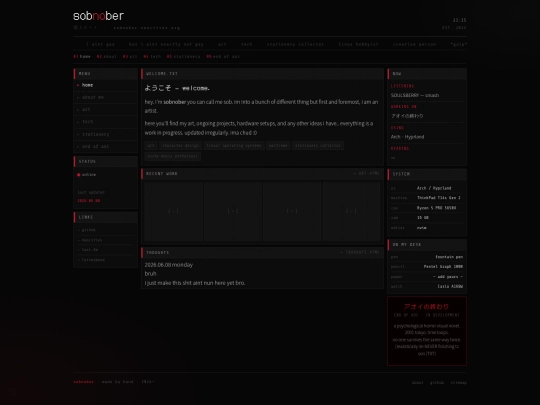Click the character design tag

180,146
